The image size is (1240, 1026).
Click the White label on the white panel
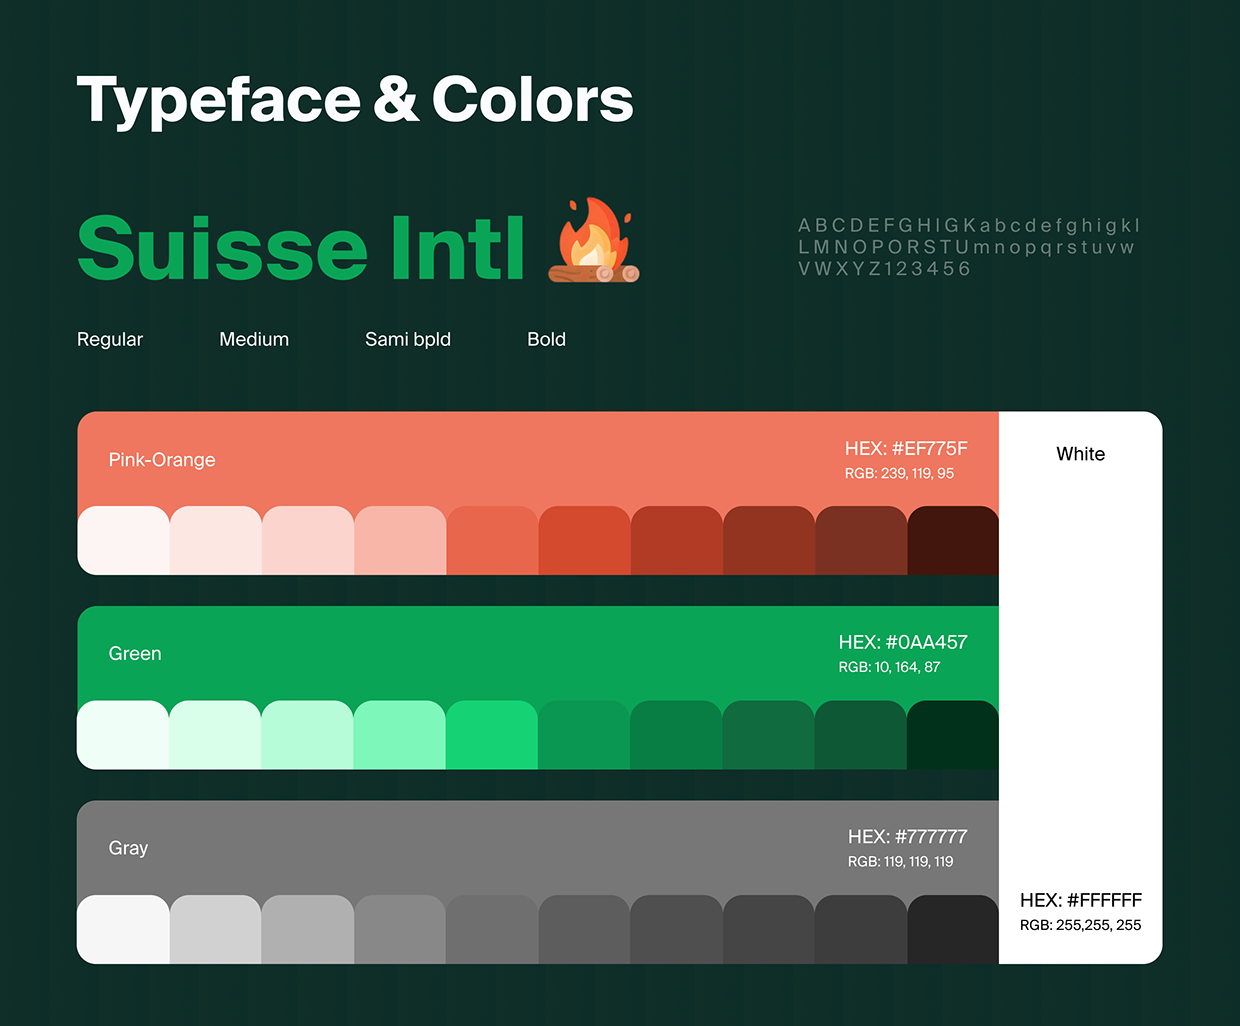(x=1081, y=454)
